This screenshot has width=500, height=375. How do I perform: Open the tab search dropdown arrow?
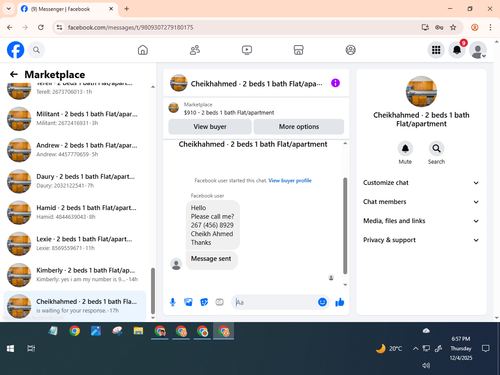9,9
